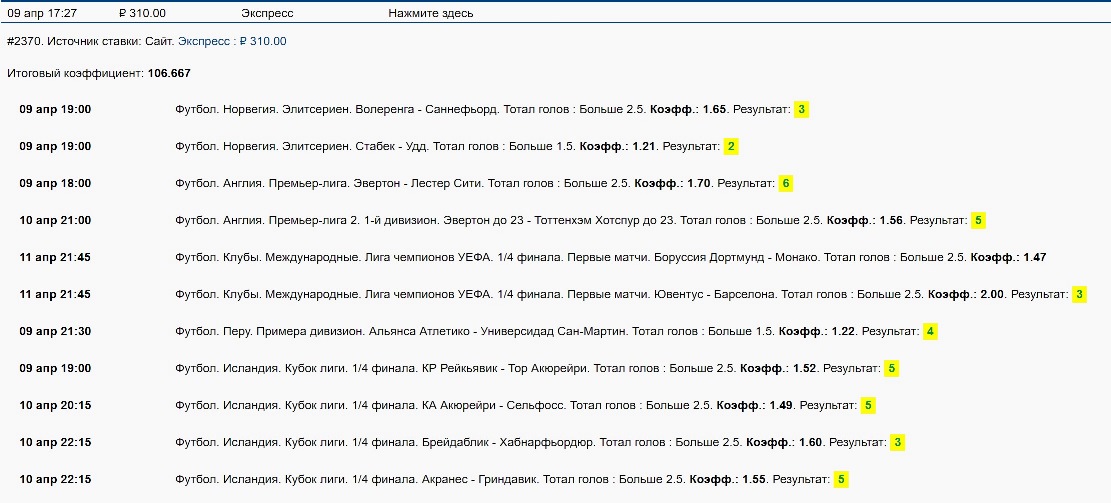The height and width of the screenshot is (503, 1111).
Task: Click result 5 of Эвертон до 23 match
Action: (x=978, y=220)
